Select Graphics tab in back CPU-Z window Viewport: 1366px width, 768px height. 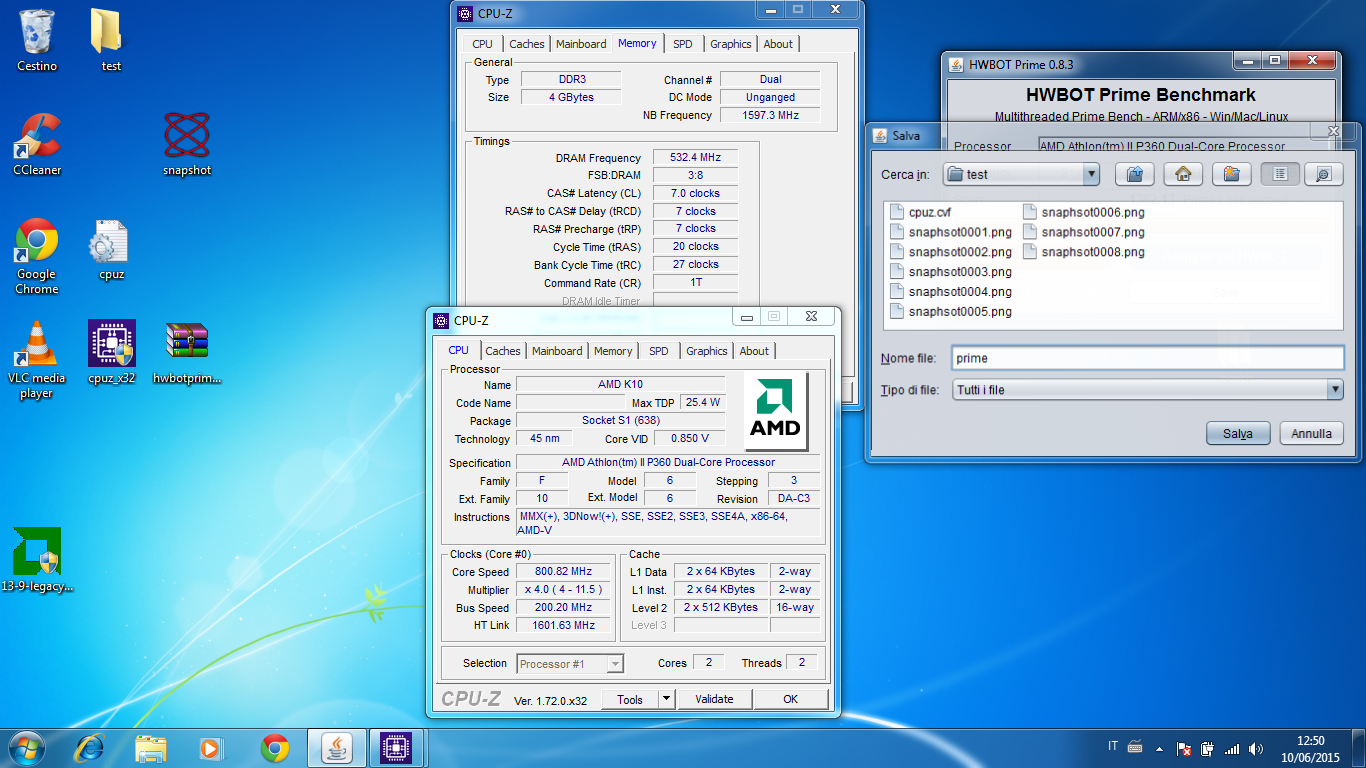(731, 44)
